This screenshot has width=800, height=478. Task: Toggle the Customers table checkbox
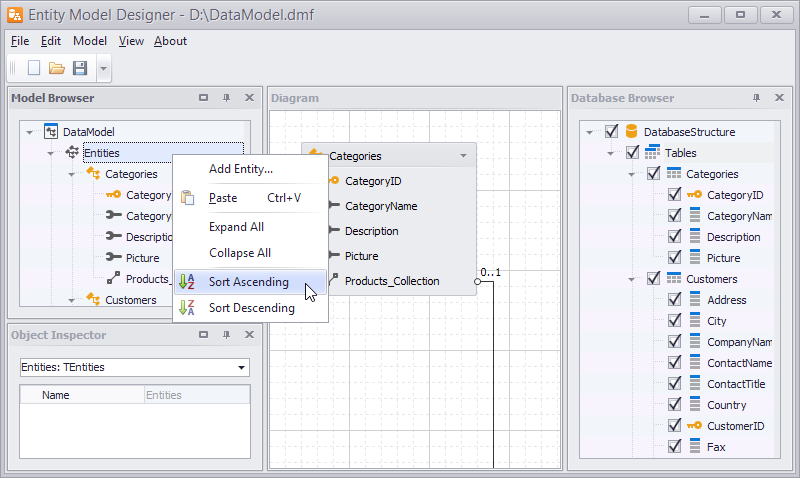[653, 279]
